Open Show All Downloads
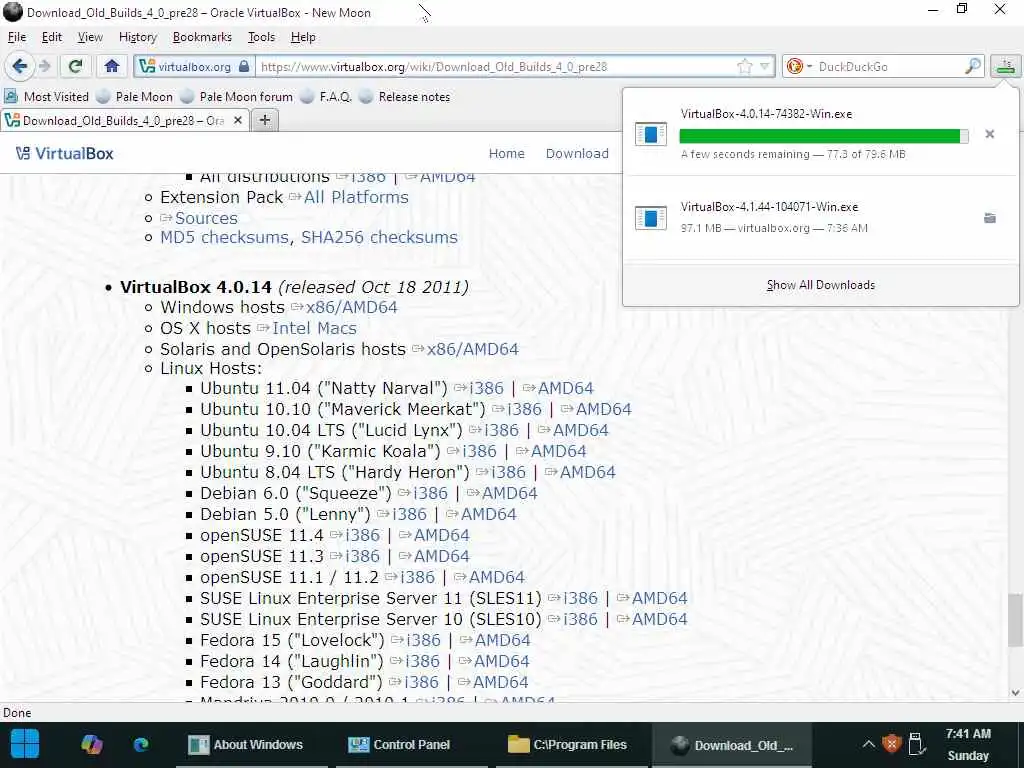The image size is (1024, 768). click(821, 285)
